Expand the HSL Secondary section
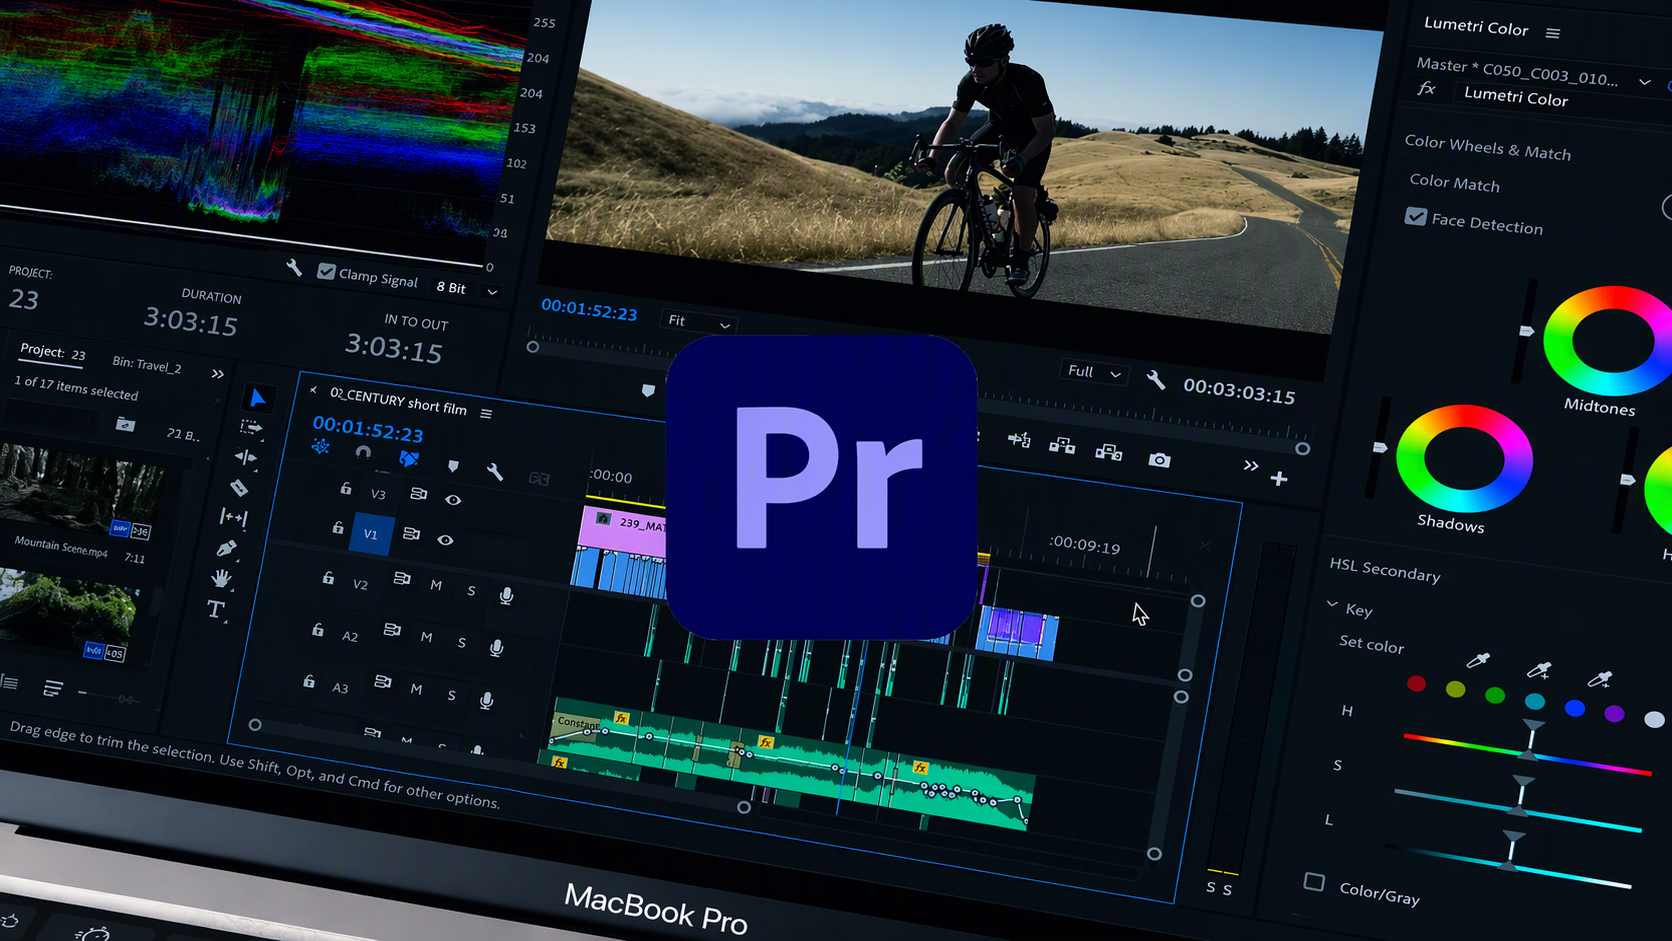The height and width of the screenshot is (941, 1672). click(1385, 570)
